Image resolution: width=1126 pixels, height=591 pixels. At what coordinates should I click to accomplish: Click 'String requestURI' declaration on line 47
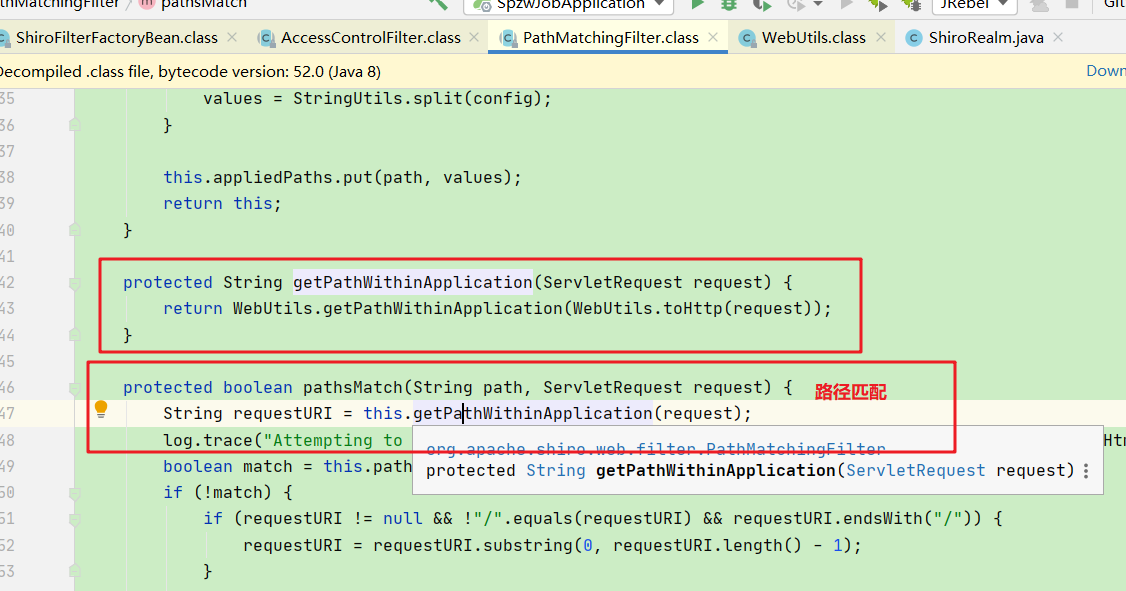pyautogui.click(x=248, y=414)
